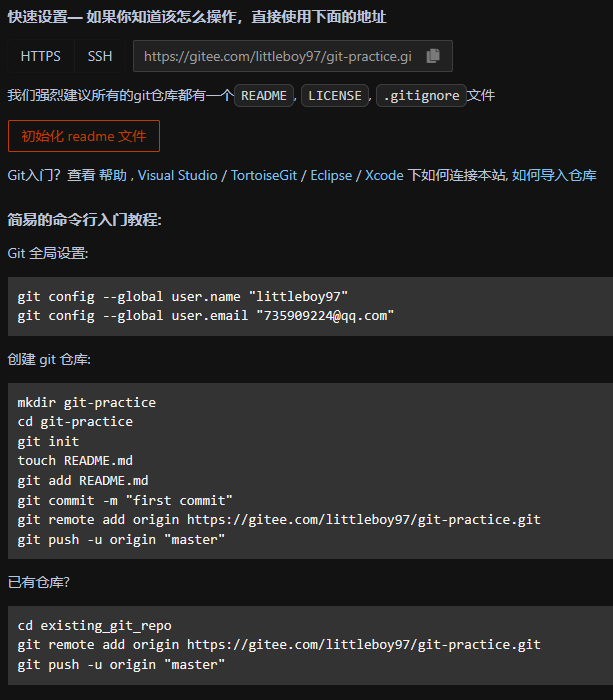This screenshot has height=700, width=613.
Task: Switch to the SSH address tab
Action: tap(100, 56)
